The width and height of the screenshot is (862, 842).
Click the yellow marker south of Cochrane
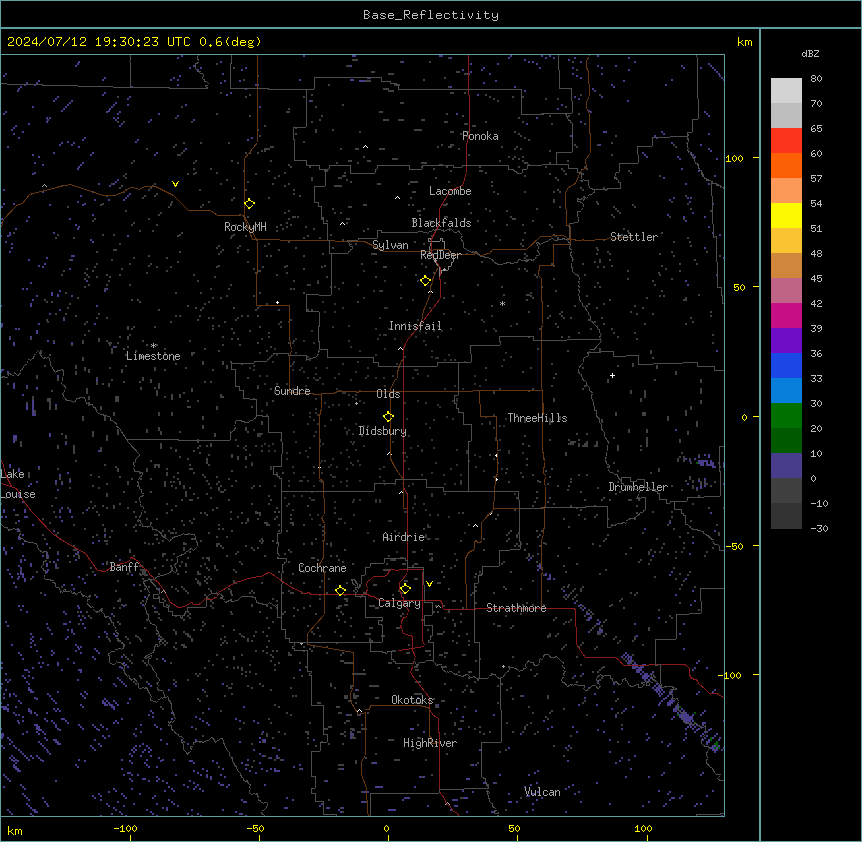coord(340,591)
